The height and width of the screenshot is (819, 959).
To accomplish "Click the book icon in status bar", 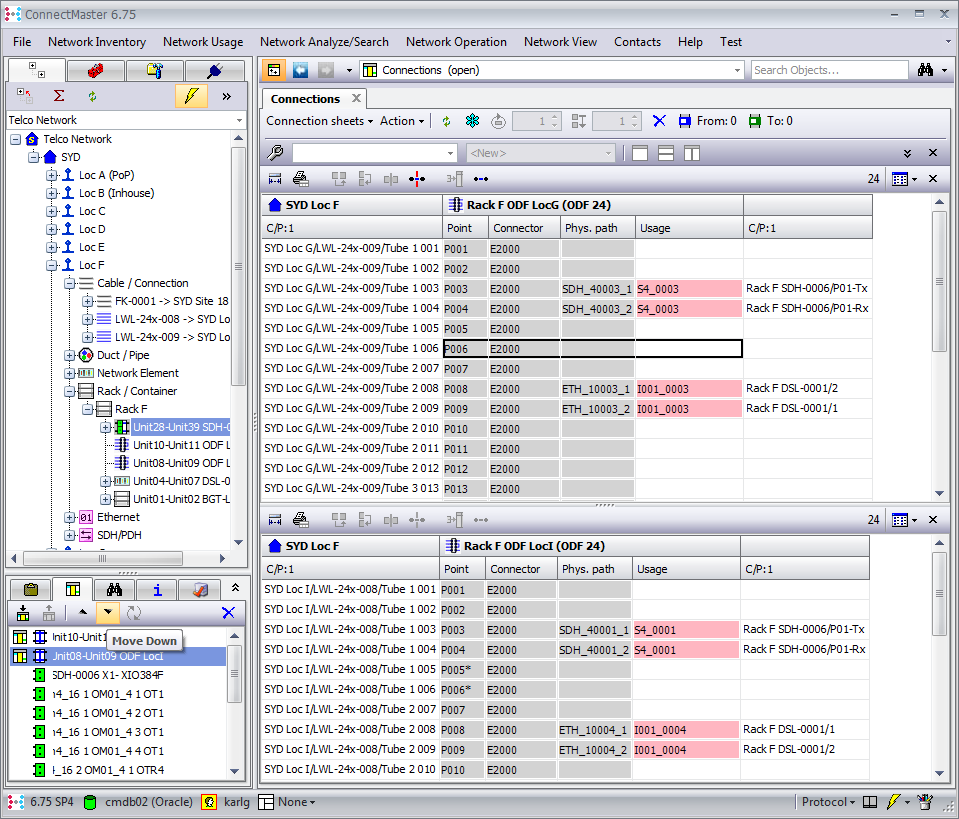I will point(870,802).
